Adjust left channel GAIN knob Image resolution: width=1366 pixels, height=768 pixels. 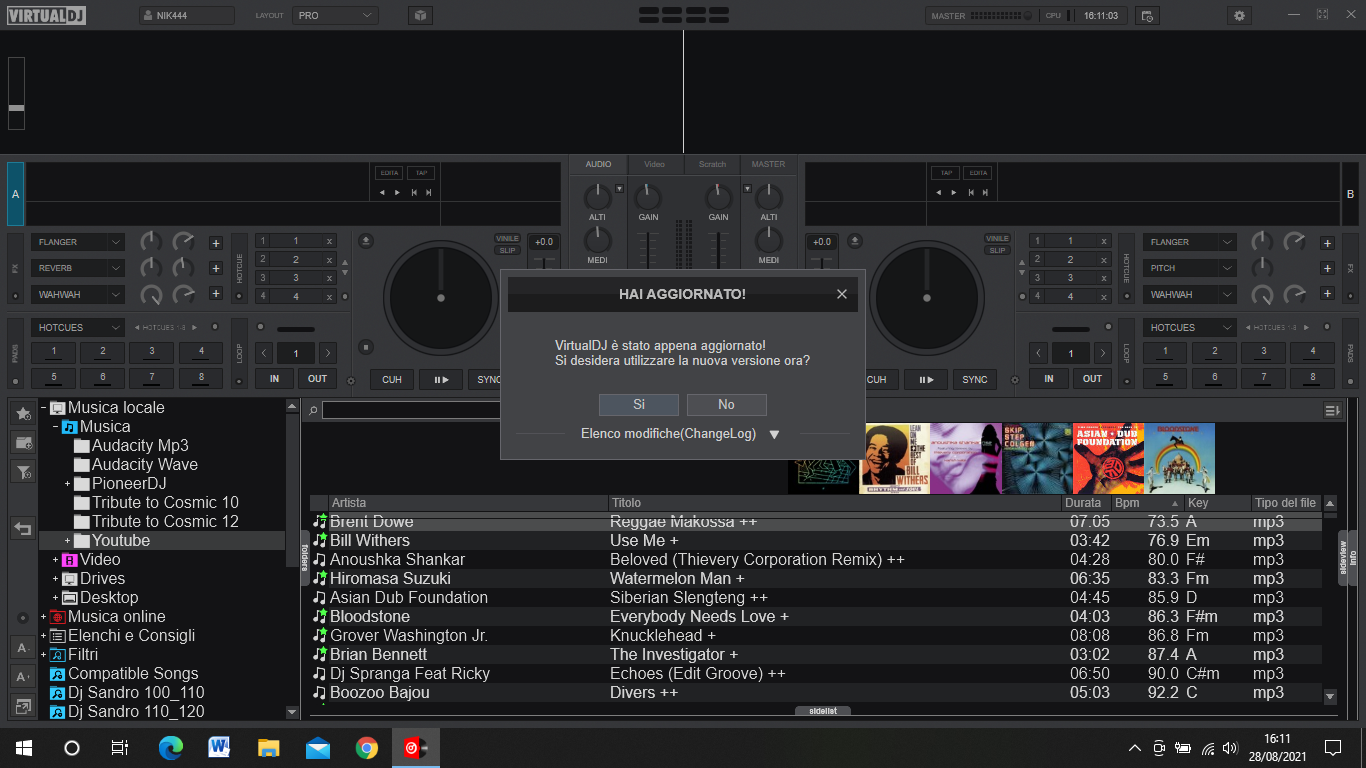pyautogui.click(x=648, y=196)
